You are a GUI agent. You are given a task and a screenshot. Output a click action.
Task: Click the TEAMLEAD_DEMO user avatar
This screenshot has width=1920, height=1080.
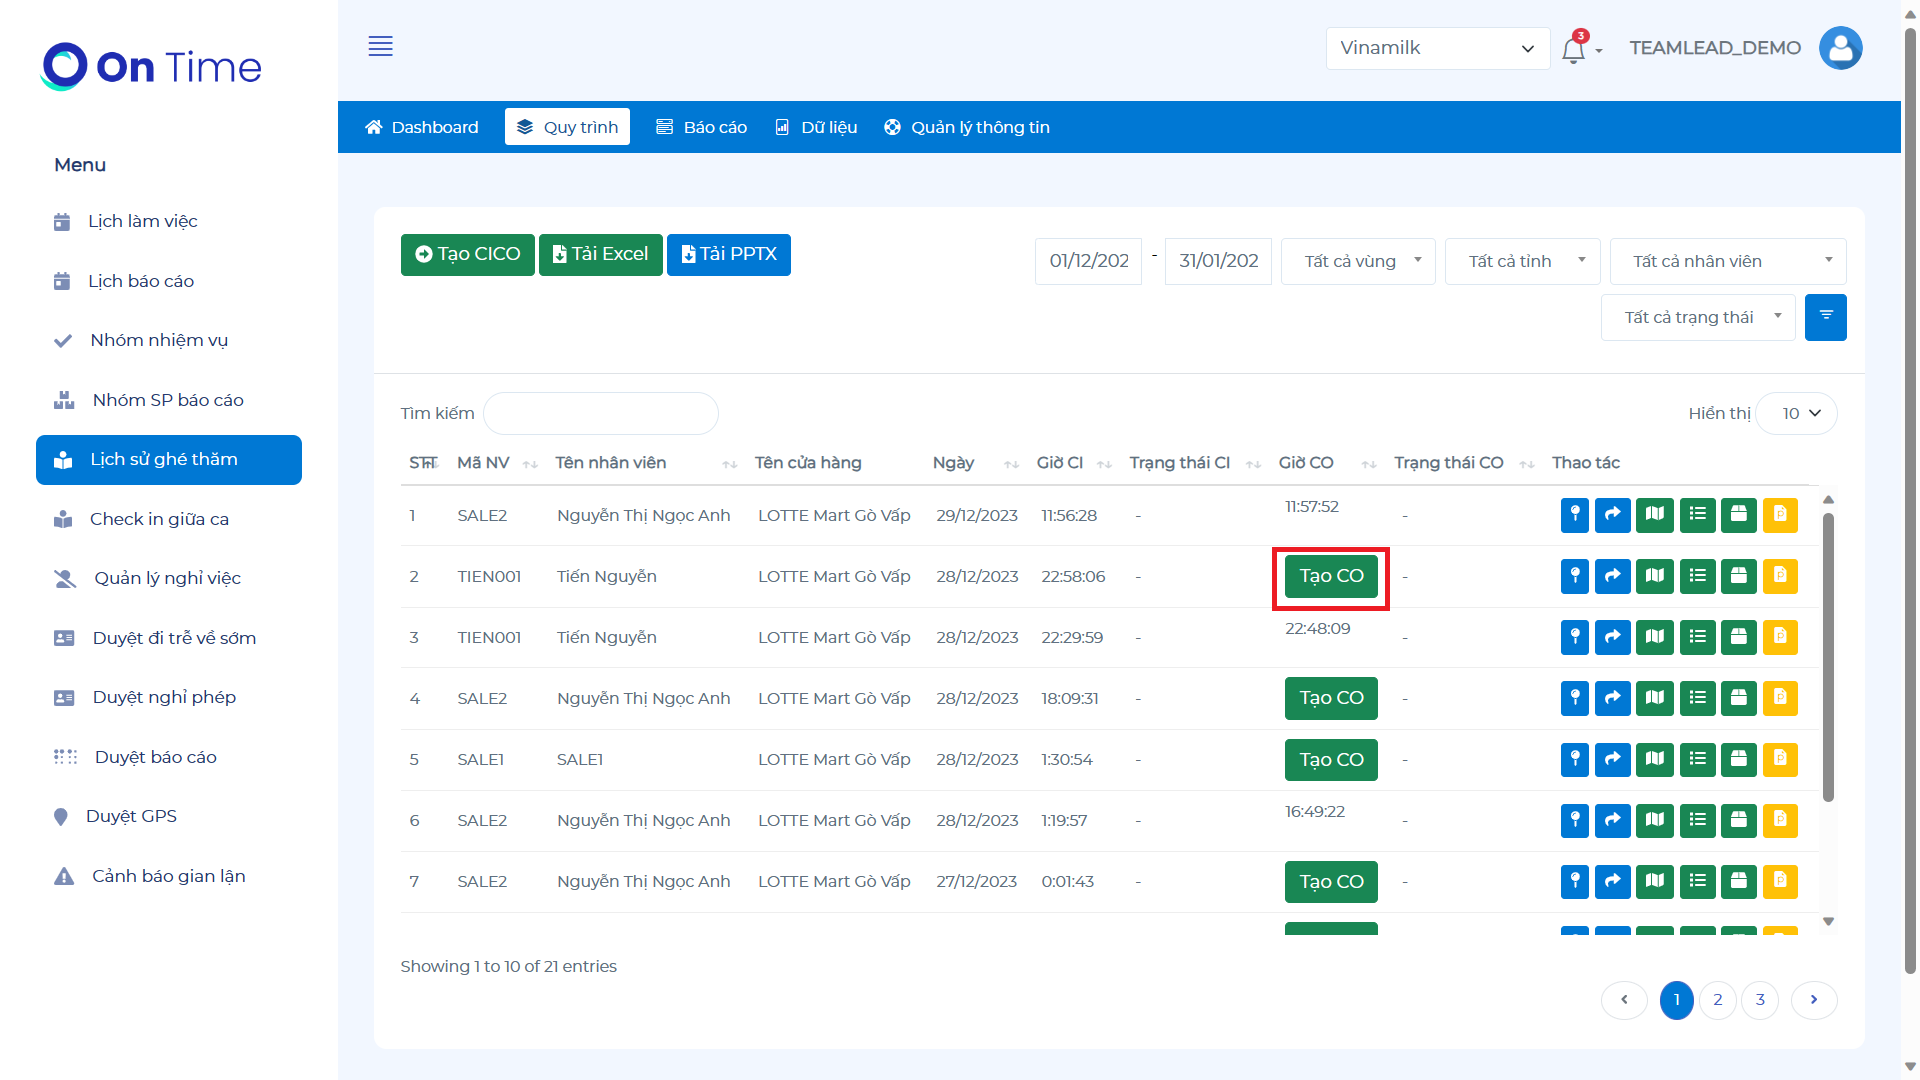coord(1840,48)
